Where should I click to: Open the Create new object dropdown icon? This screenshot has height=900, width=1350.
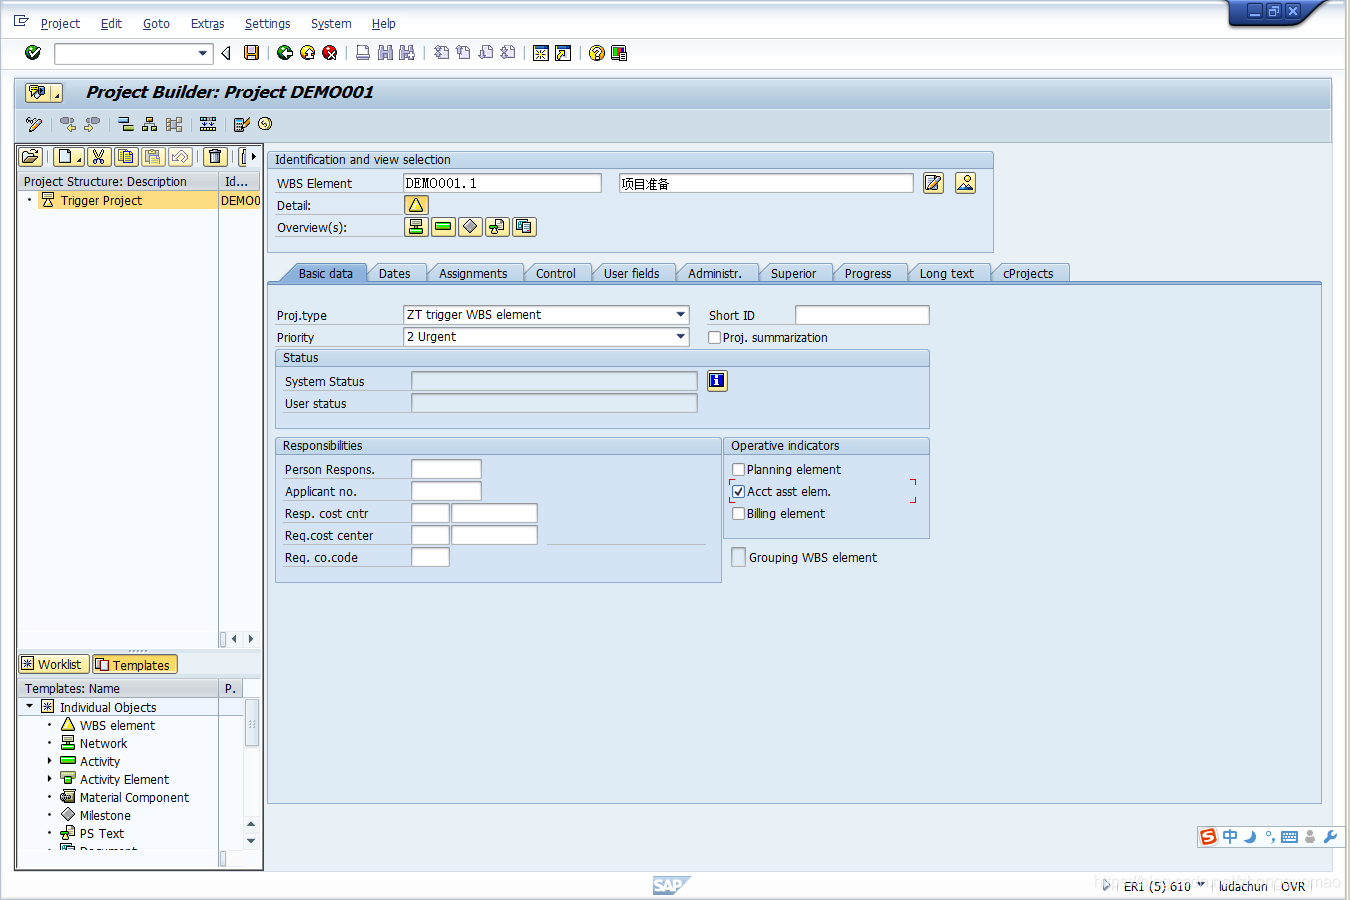(68, 157)
